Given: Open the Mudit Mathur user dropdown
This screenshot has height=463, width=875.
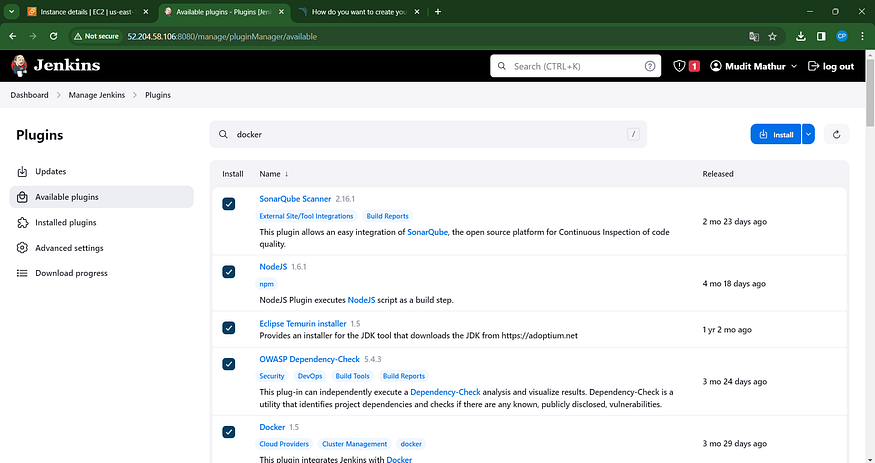Looking at the screenshot, I should (753, 66).
